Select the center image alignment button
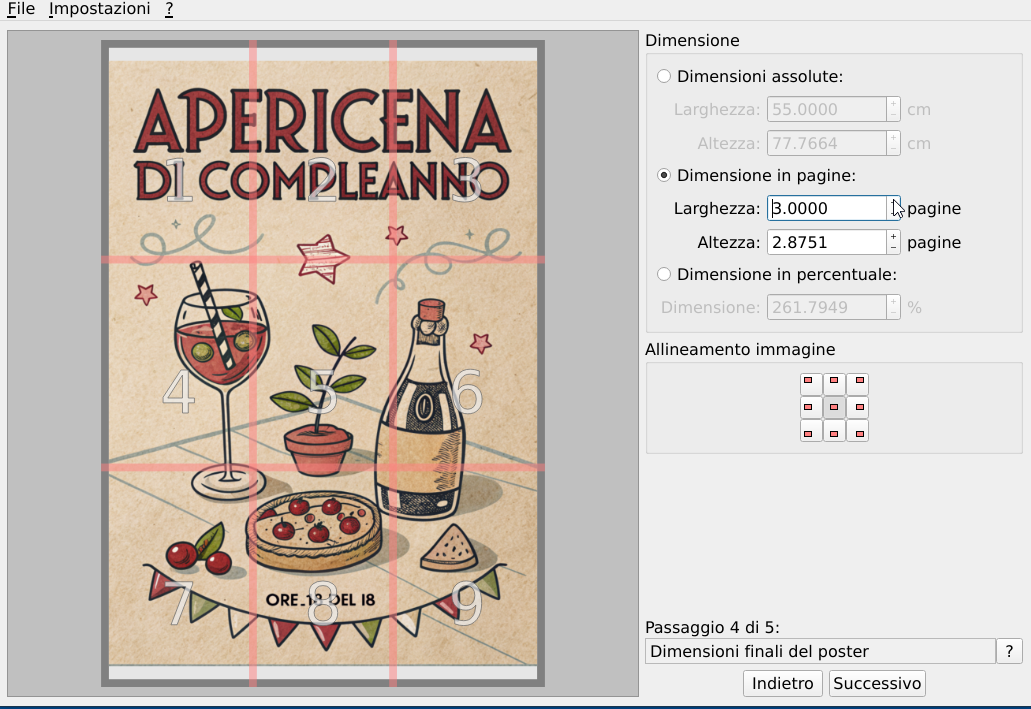The height and width of the screenshot is (709, 1031). (x=833, y=407)
